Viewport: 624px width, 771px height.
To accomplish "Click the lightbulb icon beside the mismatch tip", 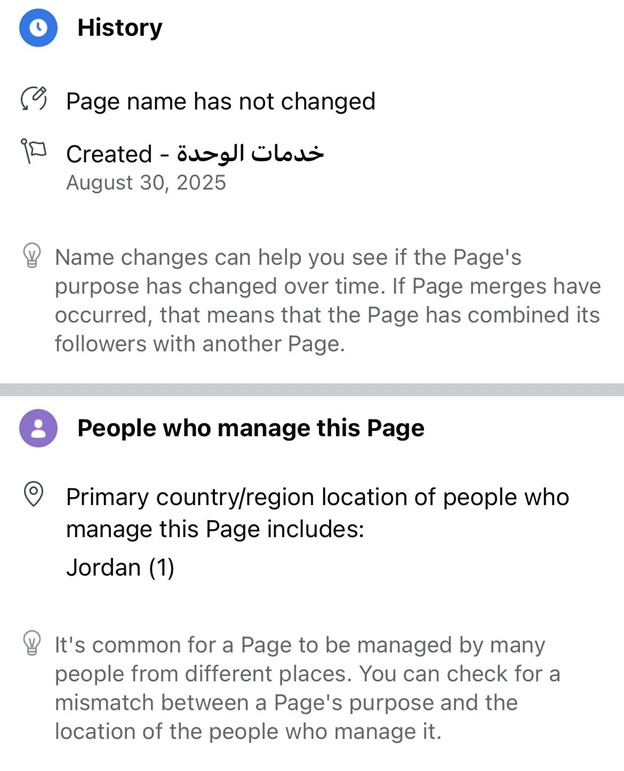I will (31, 645).
